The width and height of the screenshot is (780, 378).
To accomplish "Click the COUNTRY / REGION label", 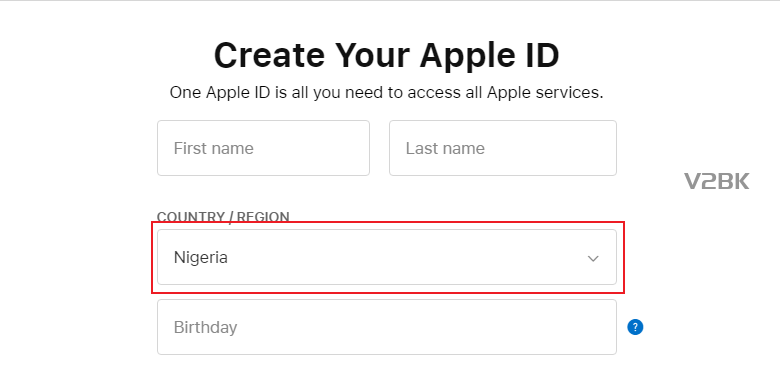I will 223,217.
